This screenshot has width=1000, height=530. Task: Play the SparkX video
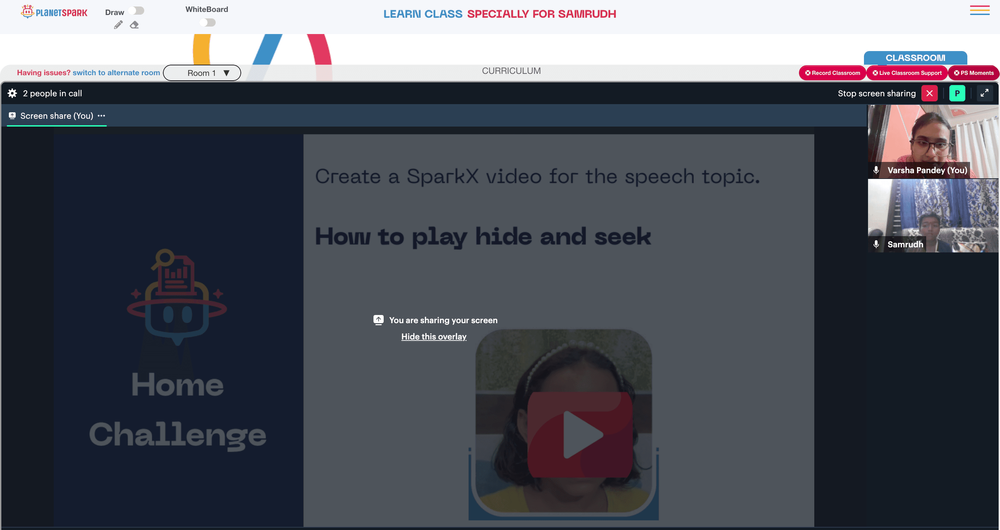point(580,435)
